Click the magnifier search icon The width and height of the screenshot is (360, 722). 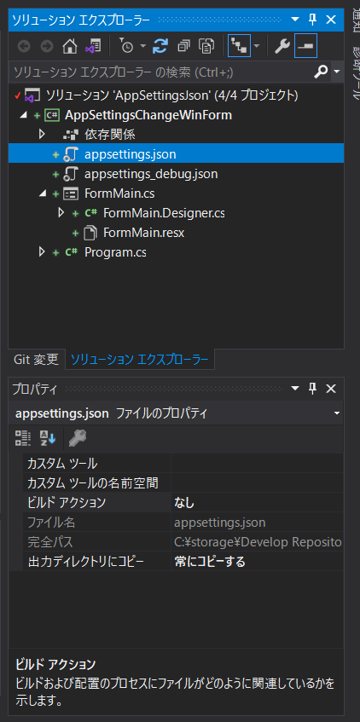(321, 71)
